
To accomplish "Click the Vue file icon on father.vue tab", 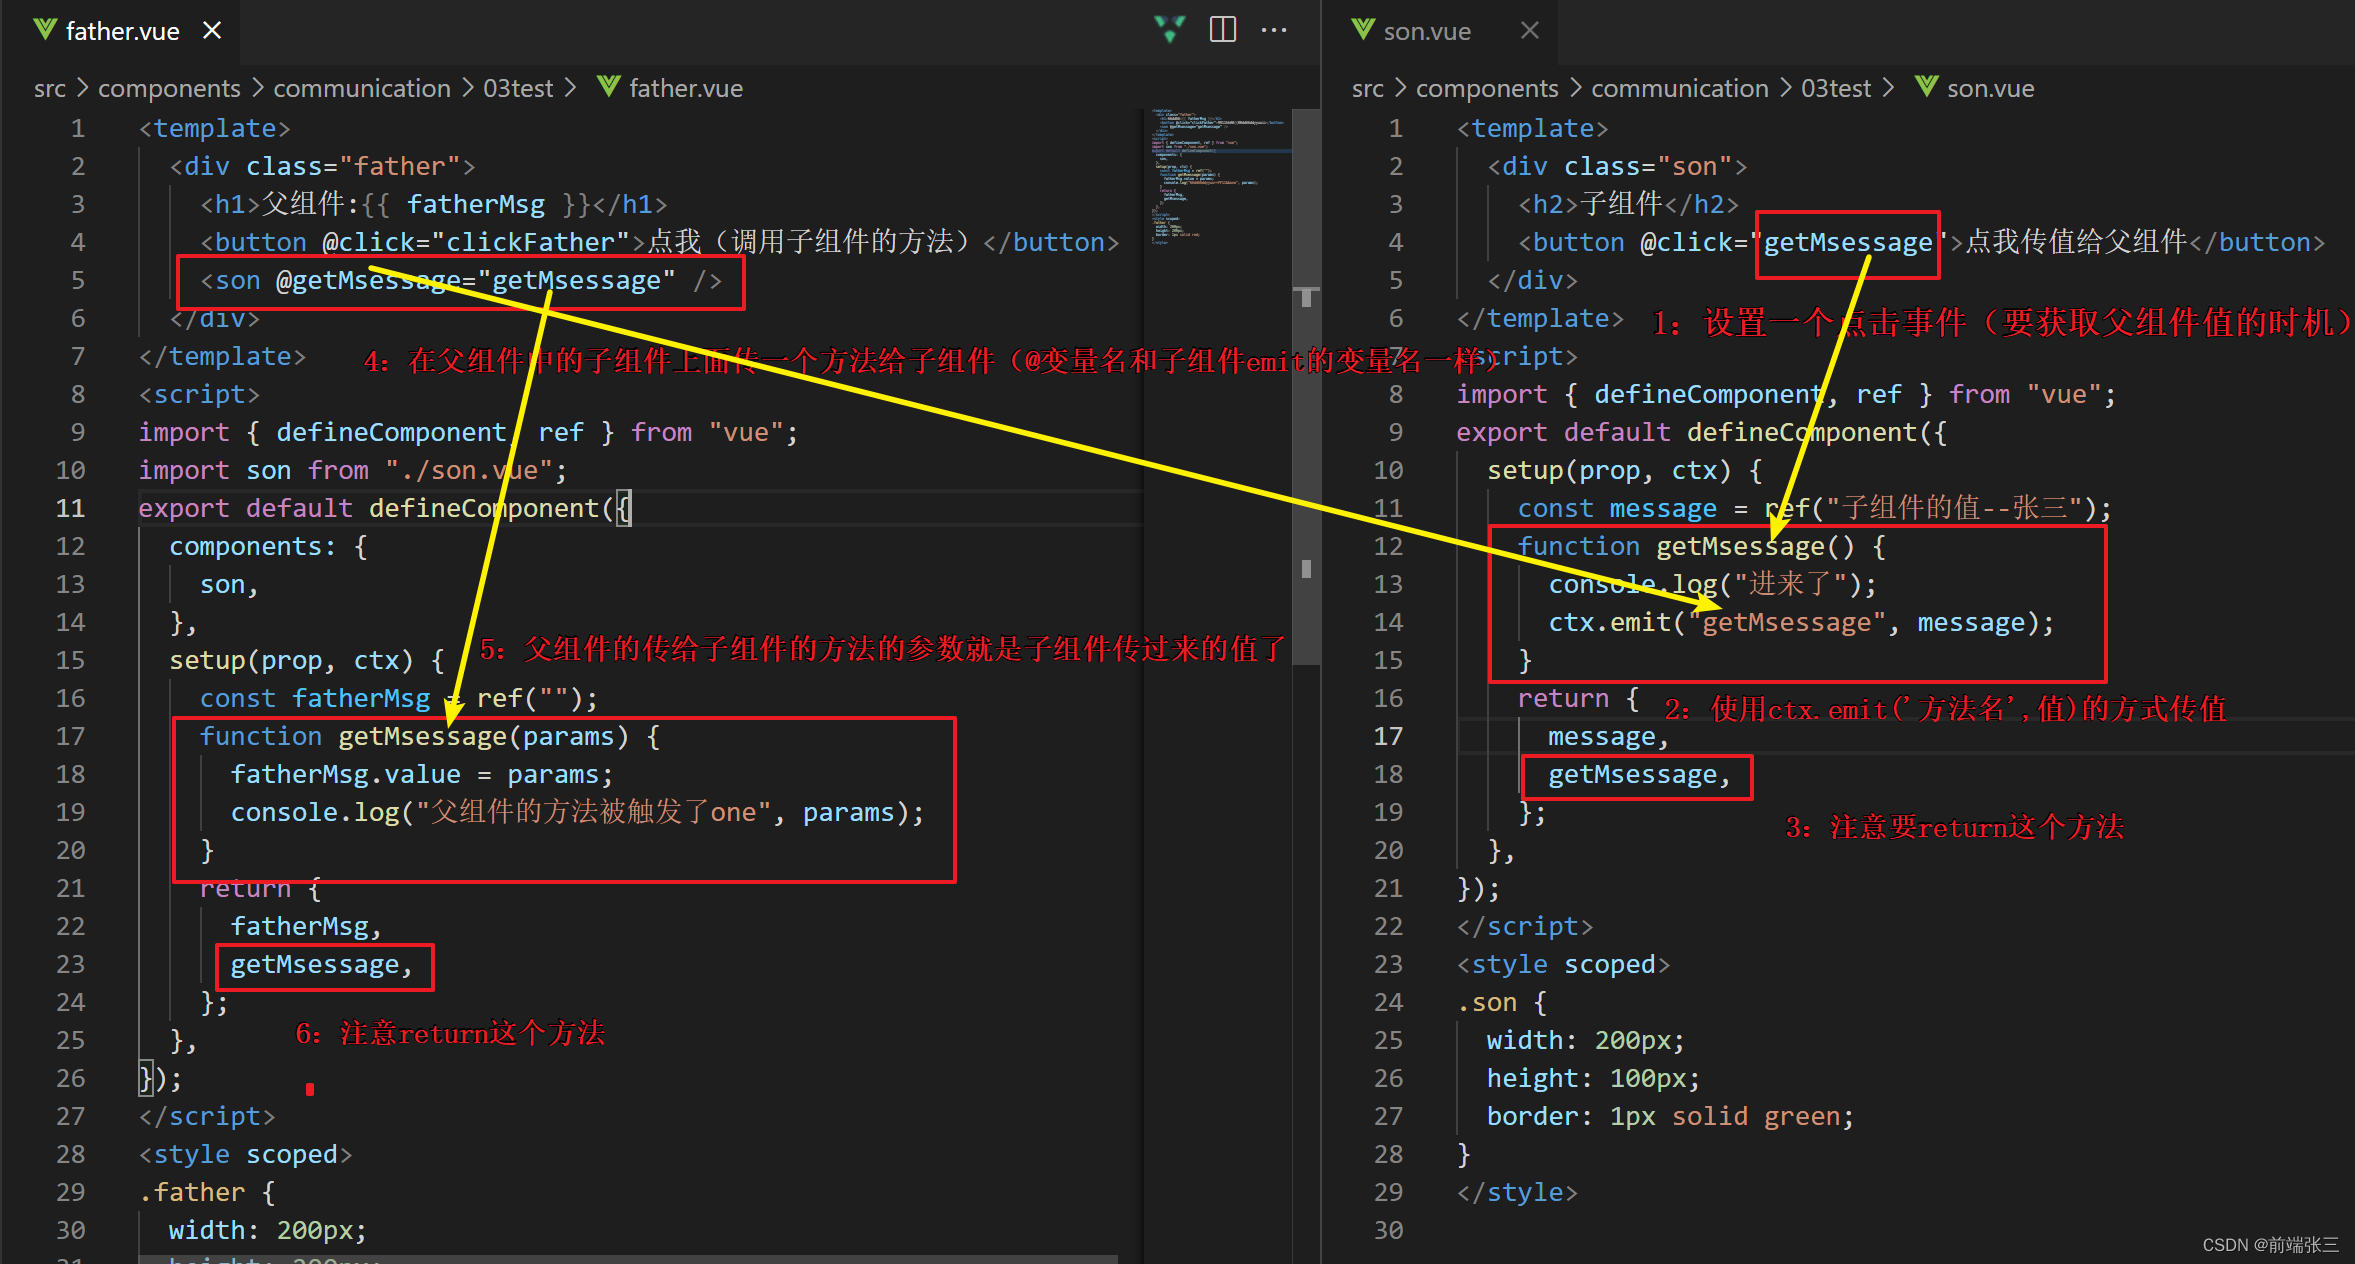I will (x=45, y=30).
